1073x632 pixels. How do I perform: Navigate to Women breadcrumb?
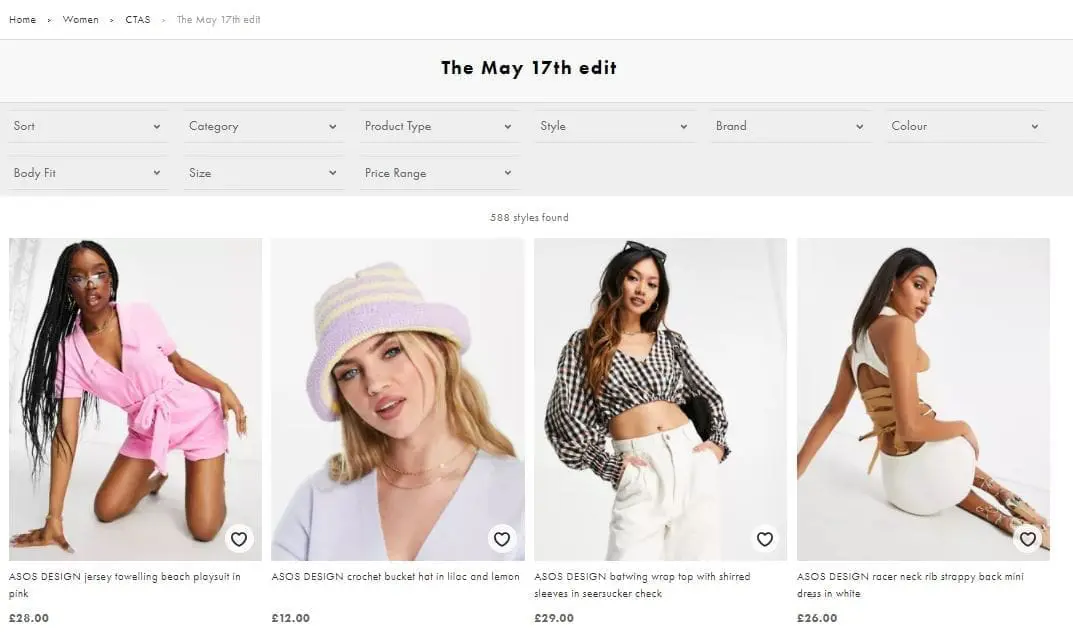tap(81, 20)
